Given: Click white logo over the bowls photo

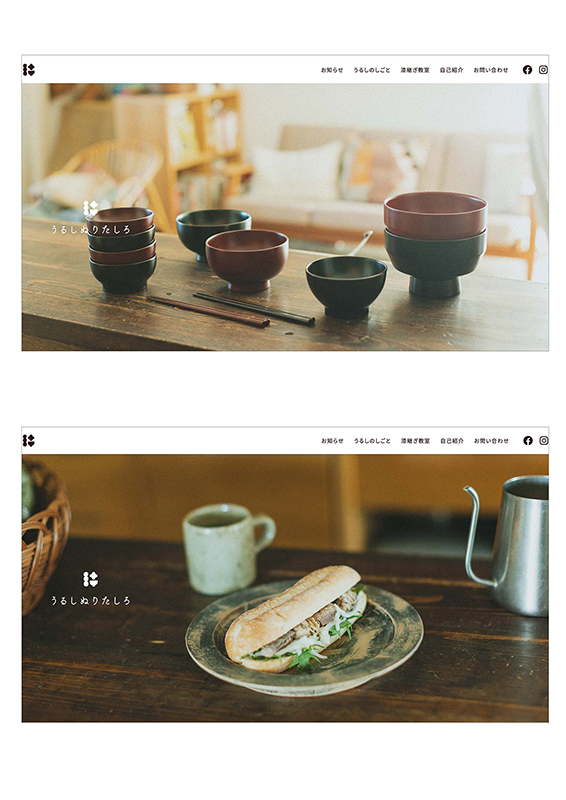Looking at the screenshot, I should click(x=91, y=209).
